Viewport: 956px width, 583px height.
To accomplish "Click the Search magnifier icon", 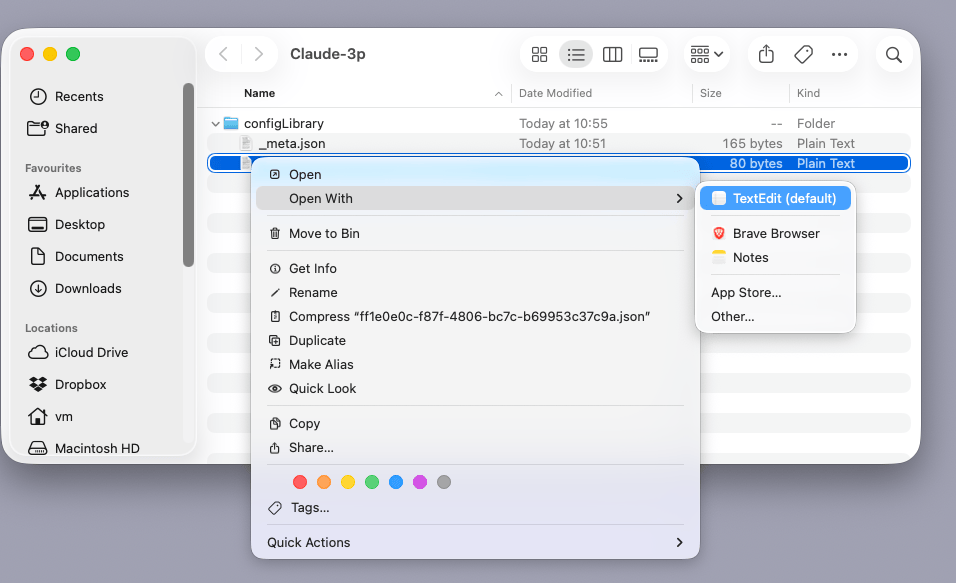I will click(894, 54).
